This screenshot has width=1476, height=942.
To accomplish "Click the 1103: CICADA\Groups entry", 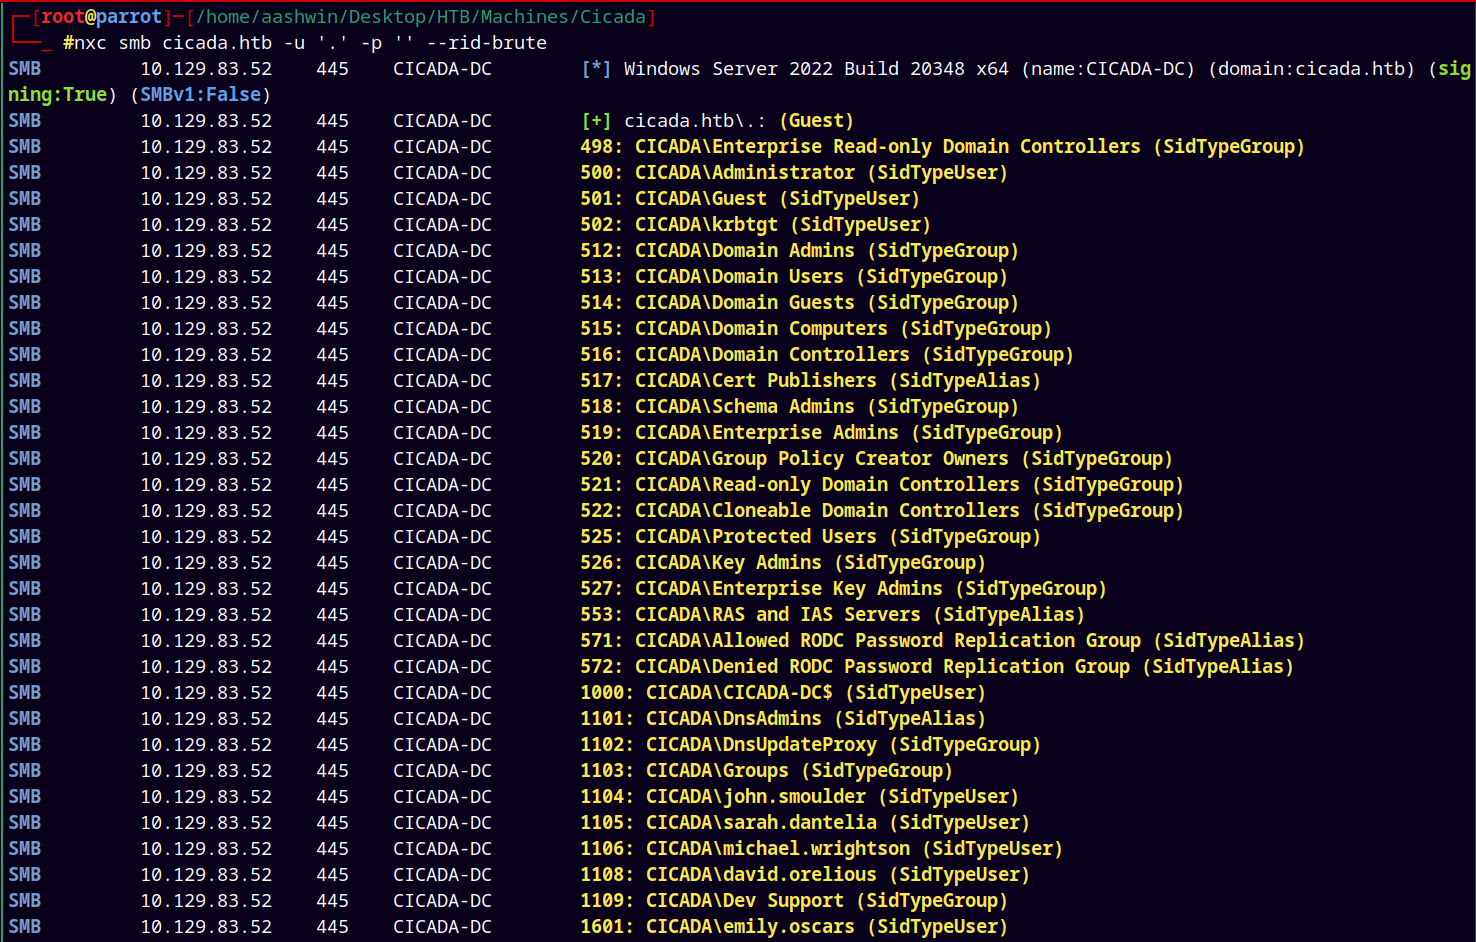I will pos(766,771).
